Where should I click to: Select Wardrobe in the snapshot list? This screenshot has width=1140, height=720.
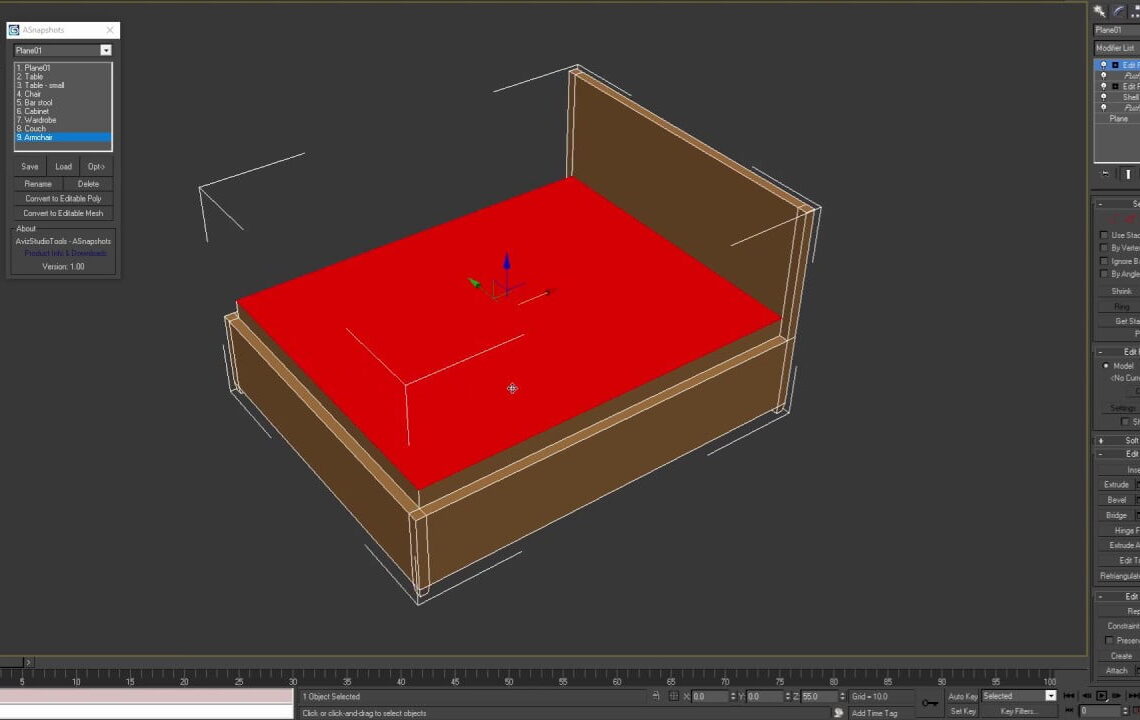(x=40, y=120)
